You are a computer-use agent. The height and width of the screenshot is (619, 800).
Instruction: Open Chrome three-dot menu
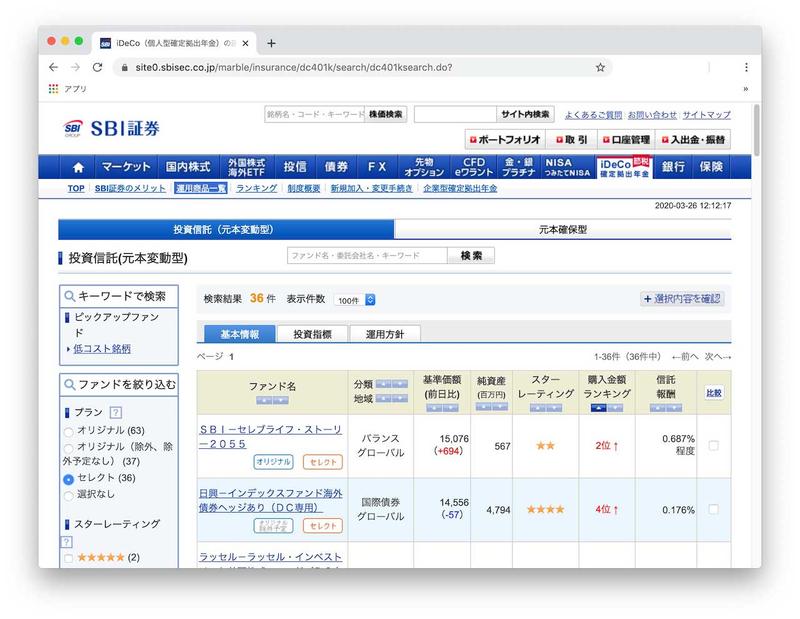click(x=746, y=67)
